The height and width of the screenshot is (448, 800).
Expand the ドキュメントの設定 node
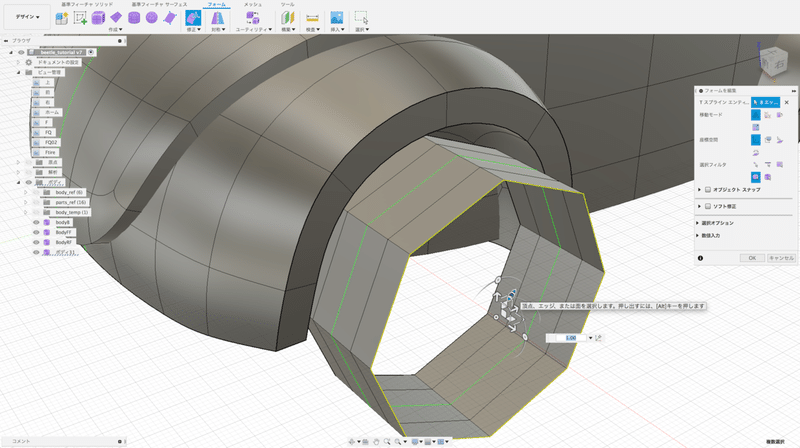18,62
